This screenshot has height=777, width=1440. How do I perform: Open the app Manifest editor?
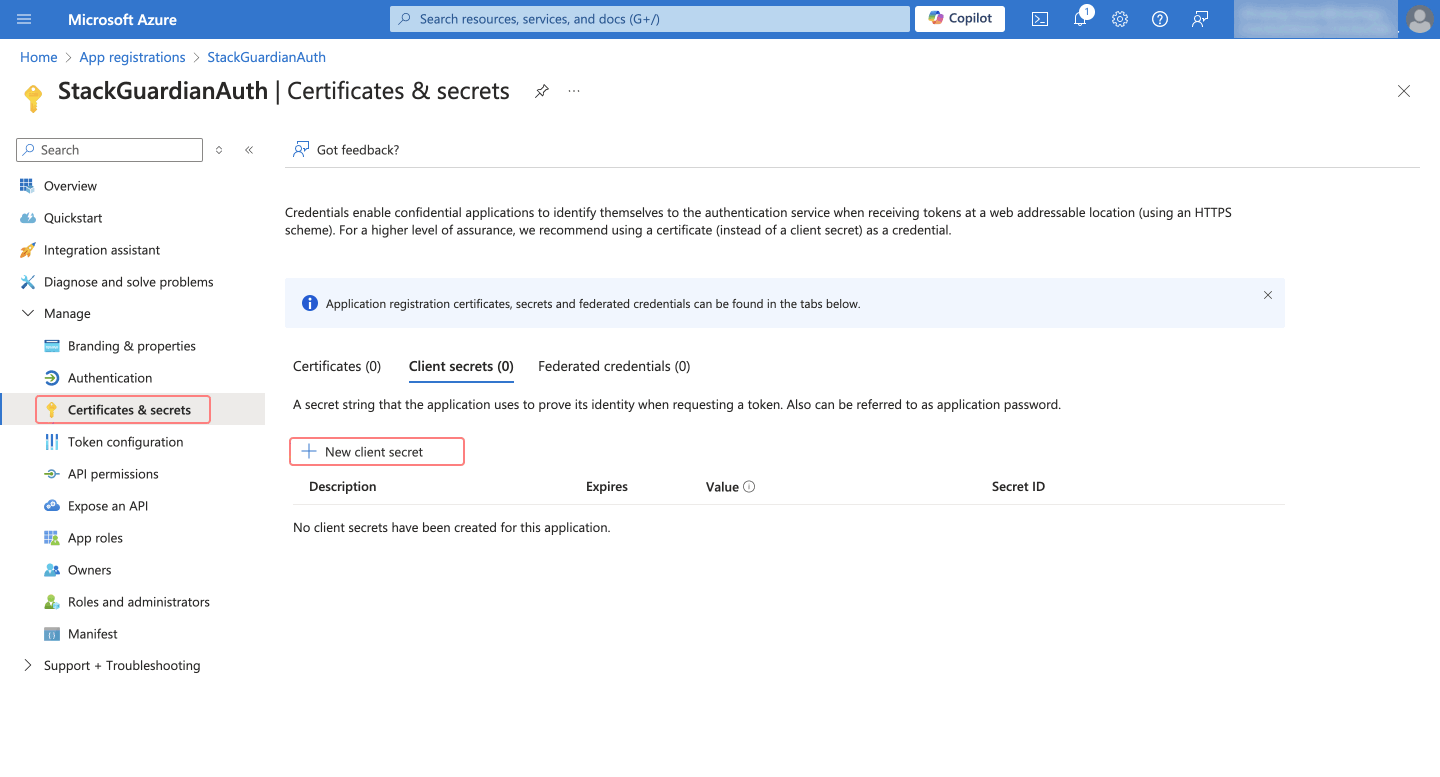click(90, 633)
